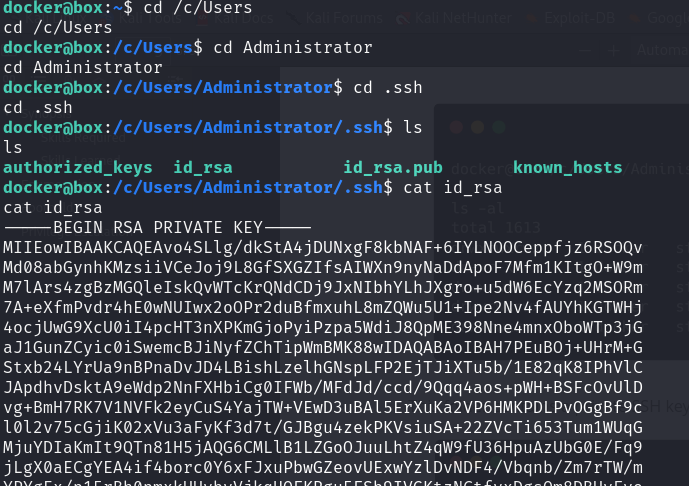The image size is (689, 486).
Task: Click the key line starting with vg+BmH7RK7V1NVFk
Action: [323, 408]
